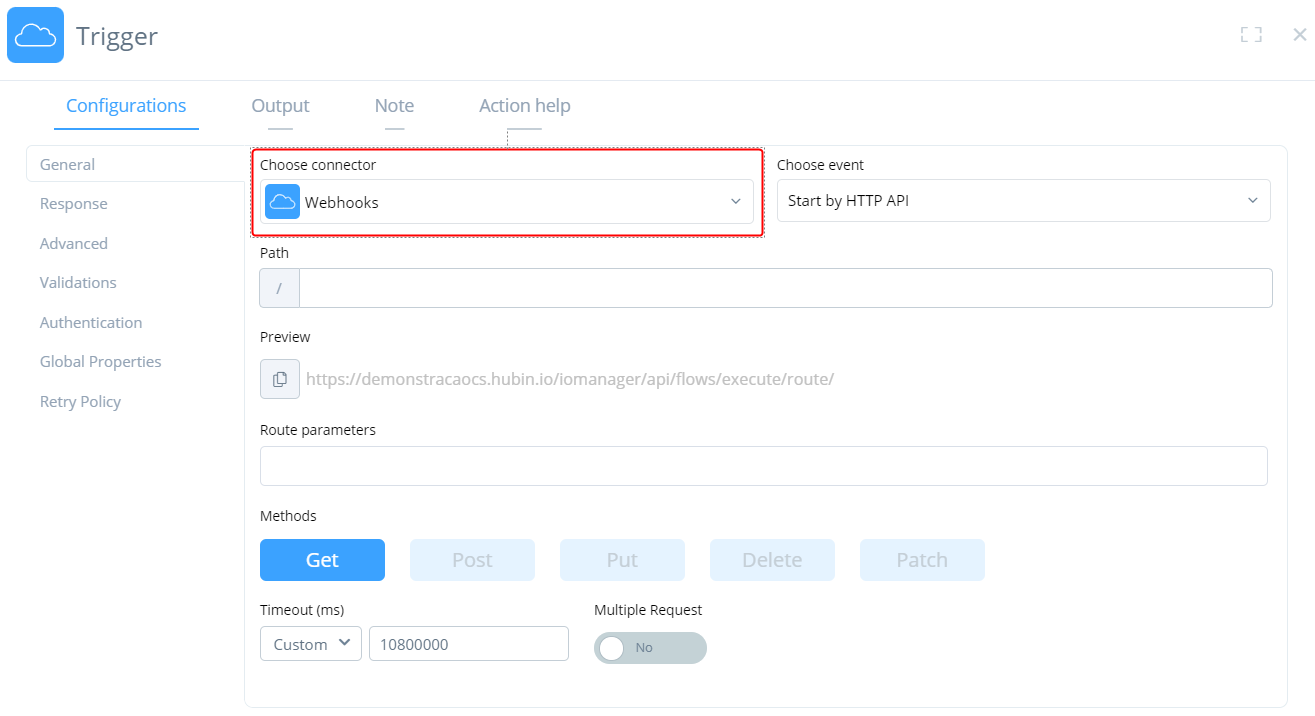Adjust the Timeout milliseconds value
This screenshot has height=716, width=1315.
pyautogui.click(x=468, y=643)
